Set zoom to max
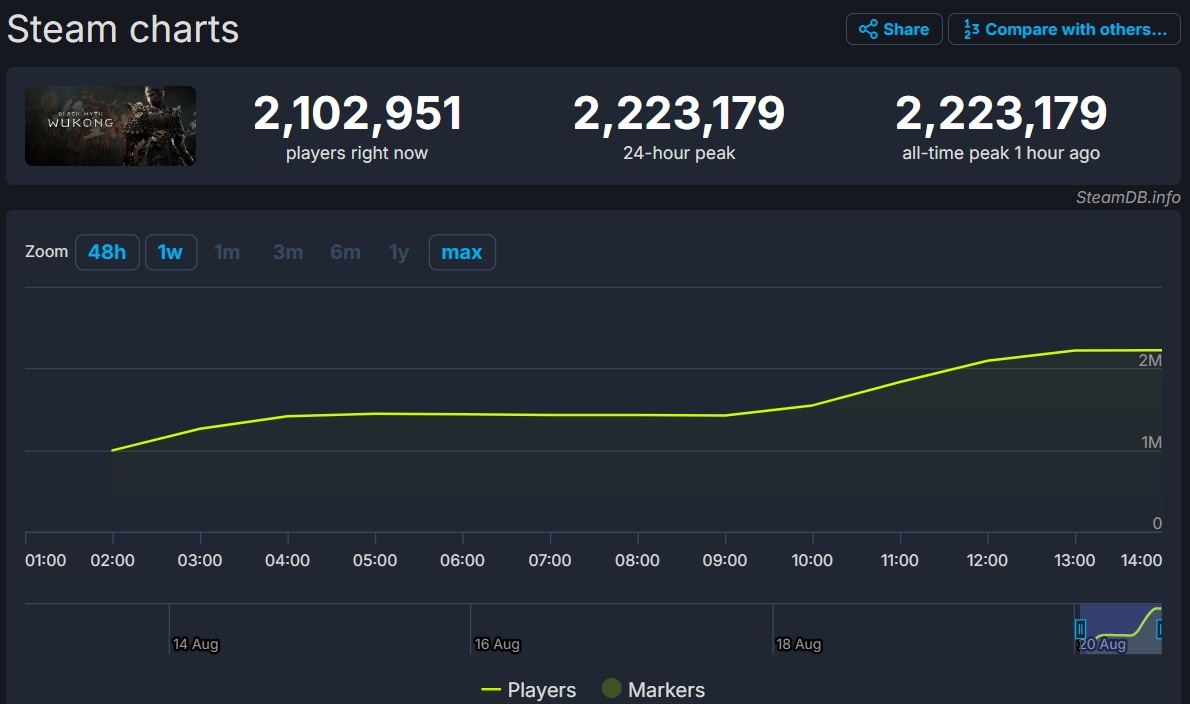 462,252
